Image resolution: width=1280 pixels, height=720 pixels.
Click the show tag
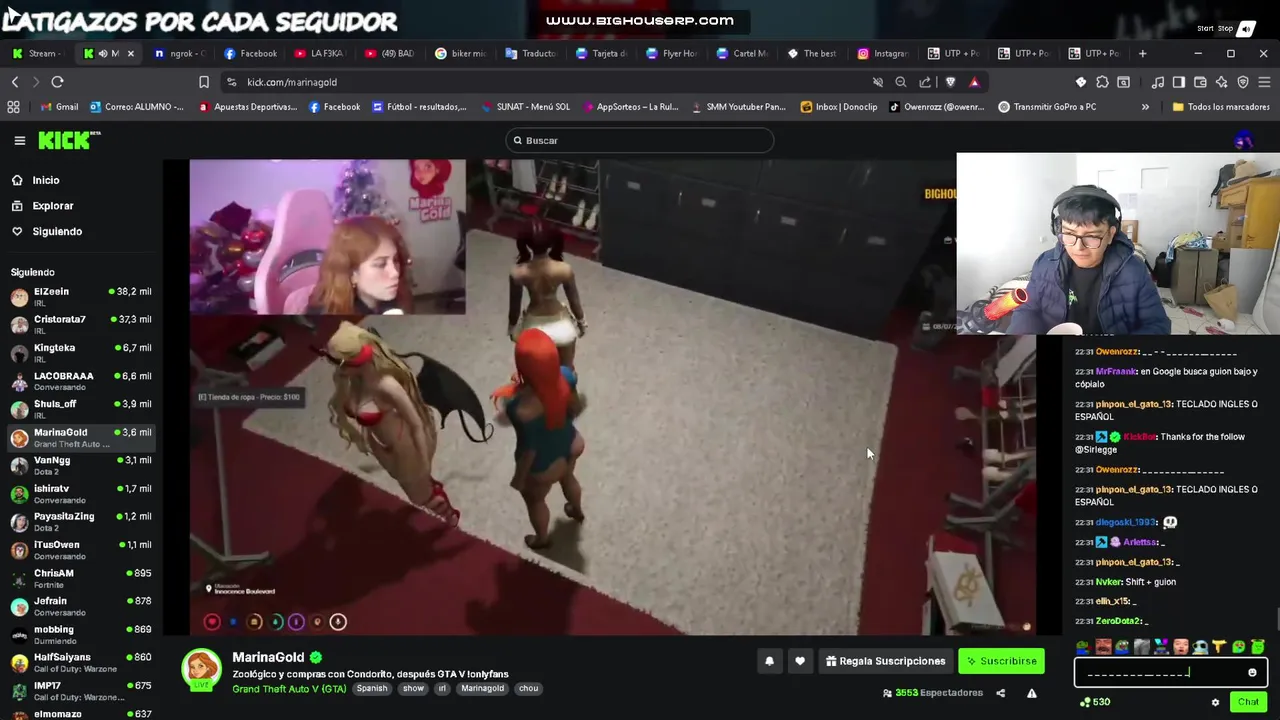(x=413, y=689)
